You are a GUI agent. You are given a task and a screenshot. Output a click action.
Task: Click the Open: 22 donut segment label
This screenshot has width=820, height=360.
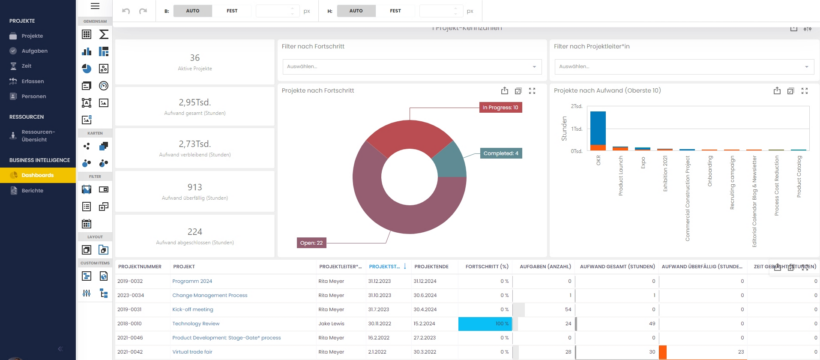[x=311, y=243]
